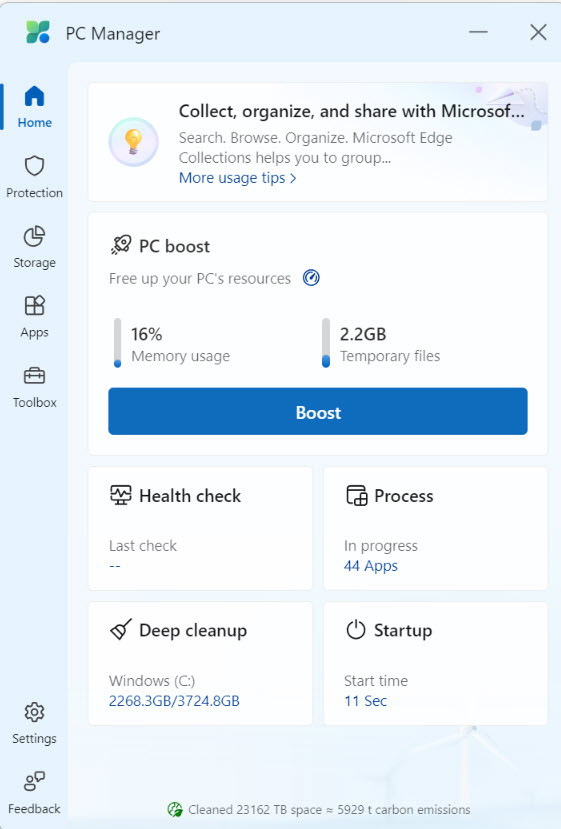This screenshot has height=829, width=561.
Task: Click the 11 Sec startup time link
Action: click(365, 701)
